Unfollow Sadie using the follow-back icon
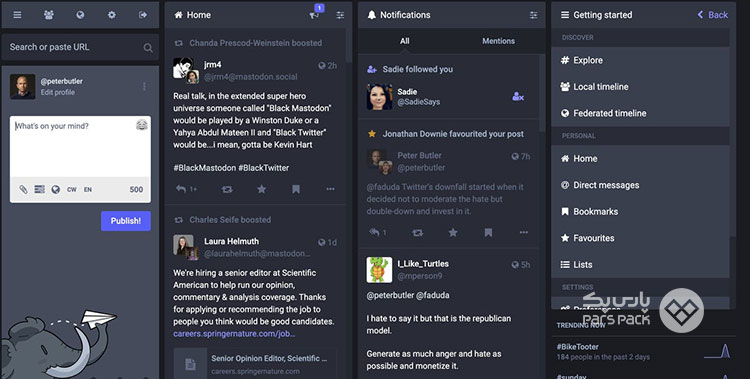Screen dimensions: 750x379 click(x=518, y=97)
